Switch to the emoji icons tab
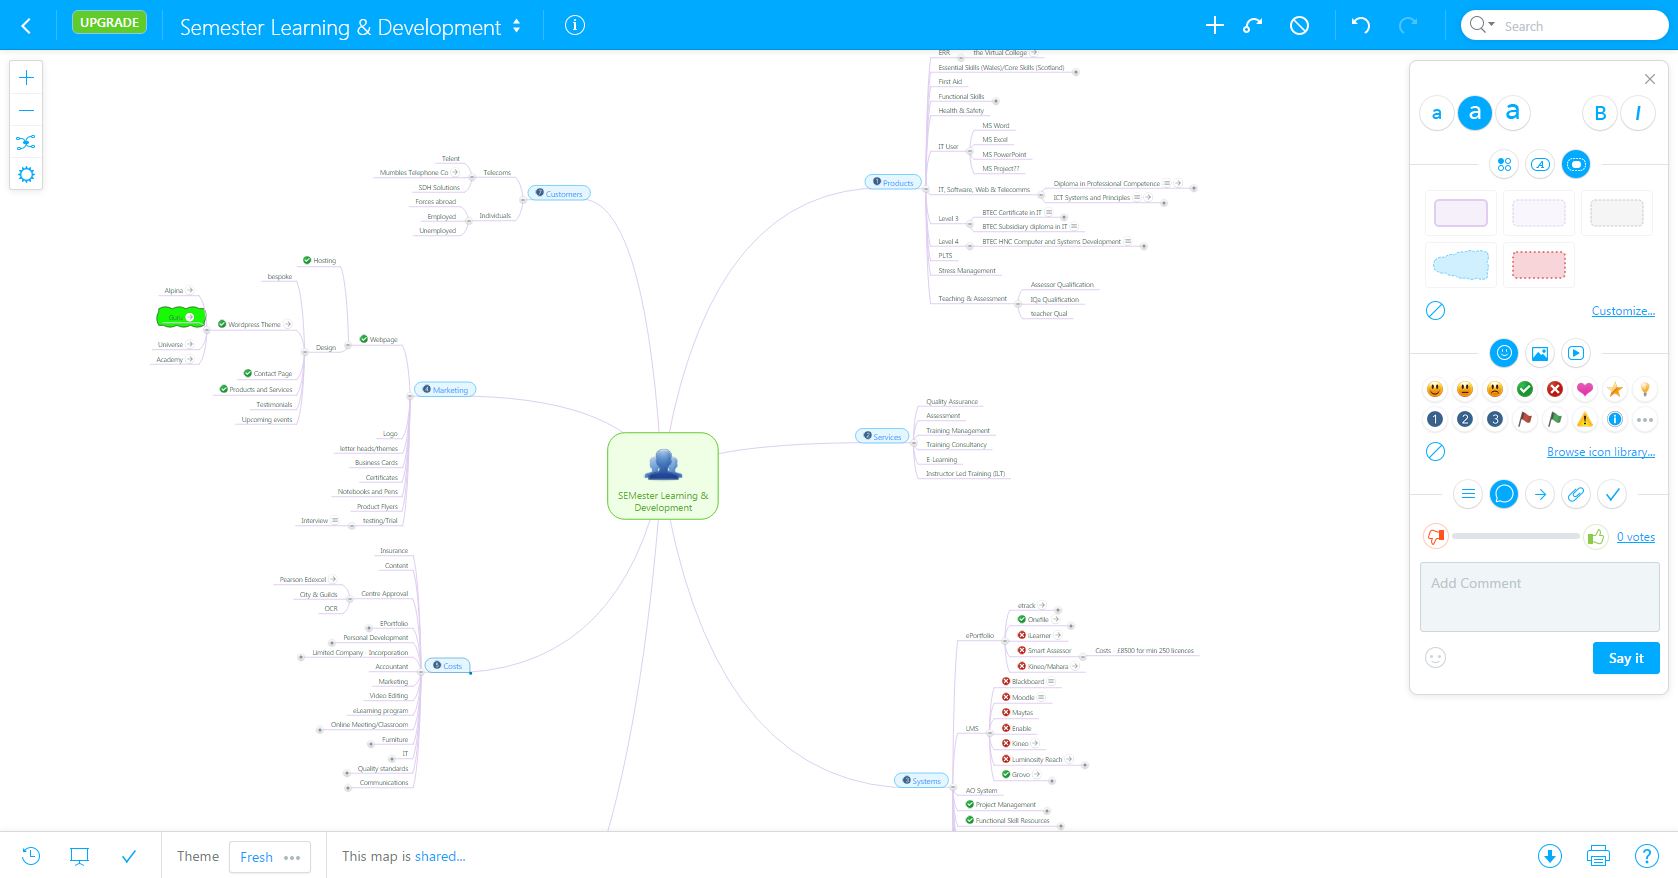The height and width of the screenshot is (878, 1678). (1504, 353)
